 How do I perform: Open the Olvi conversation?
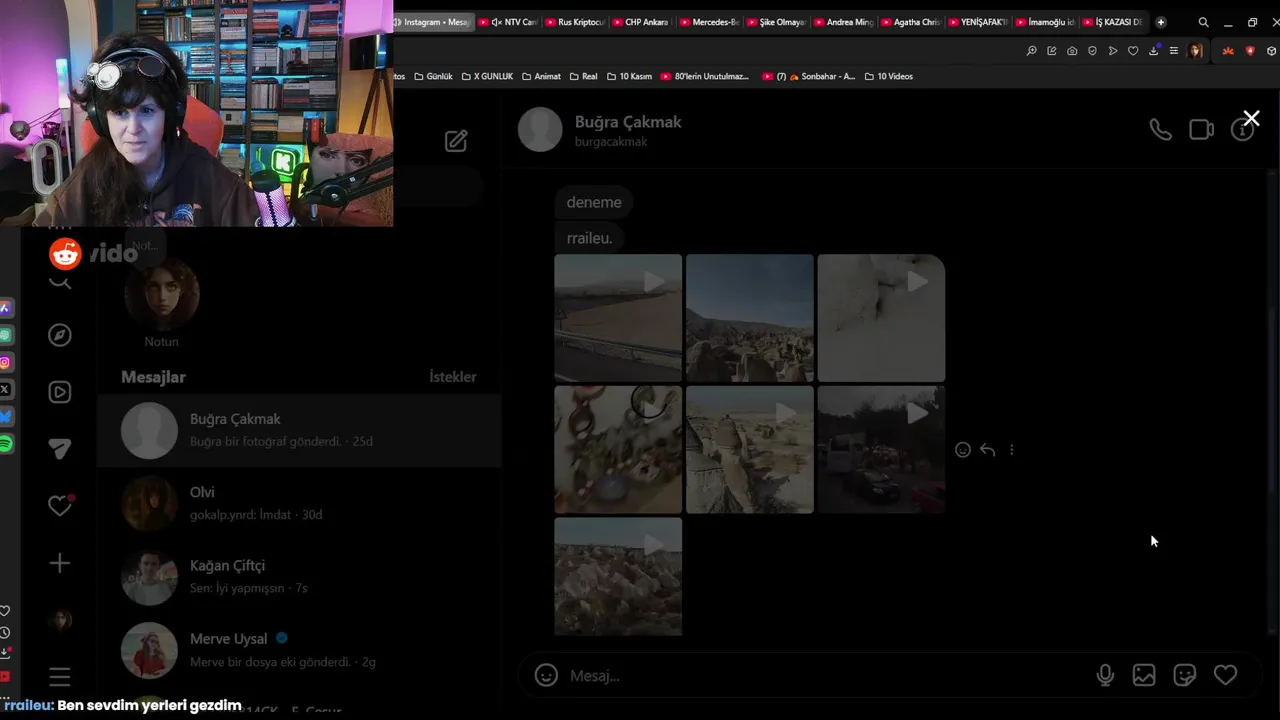299,503
